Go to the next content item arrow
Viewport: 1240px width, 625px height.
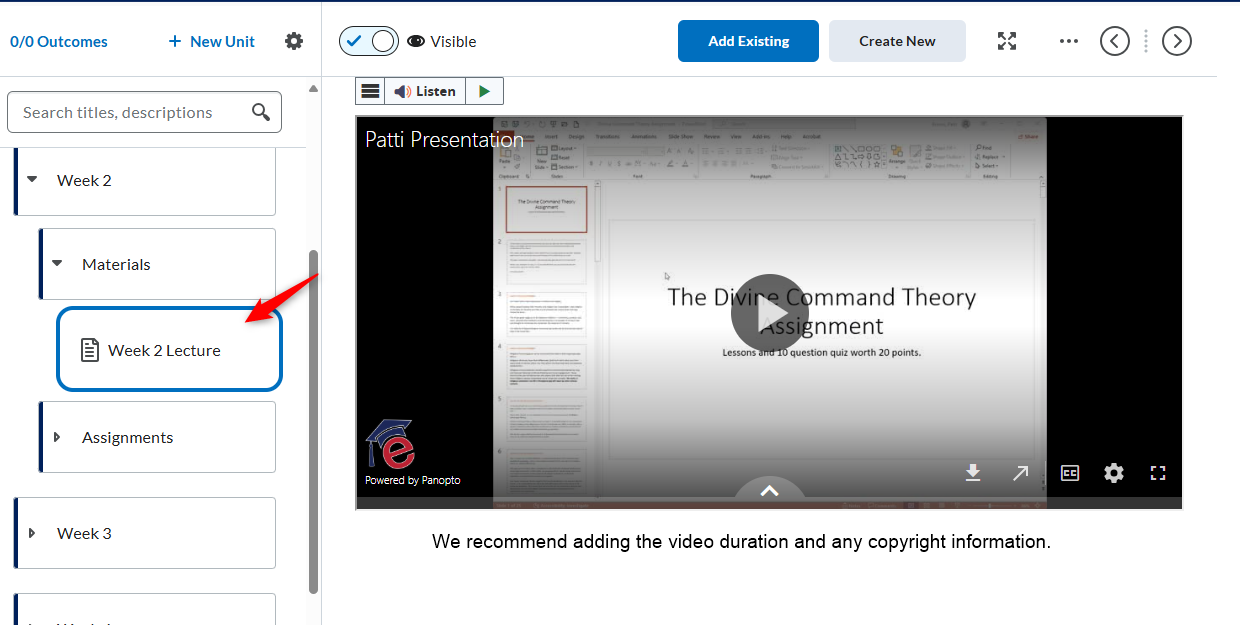pos(1177,41)
